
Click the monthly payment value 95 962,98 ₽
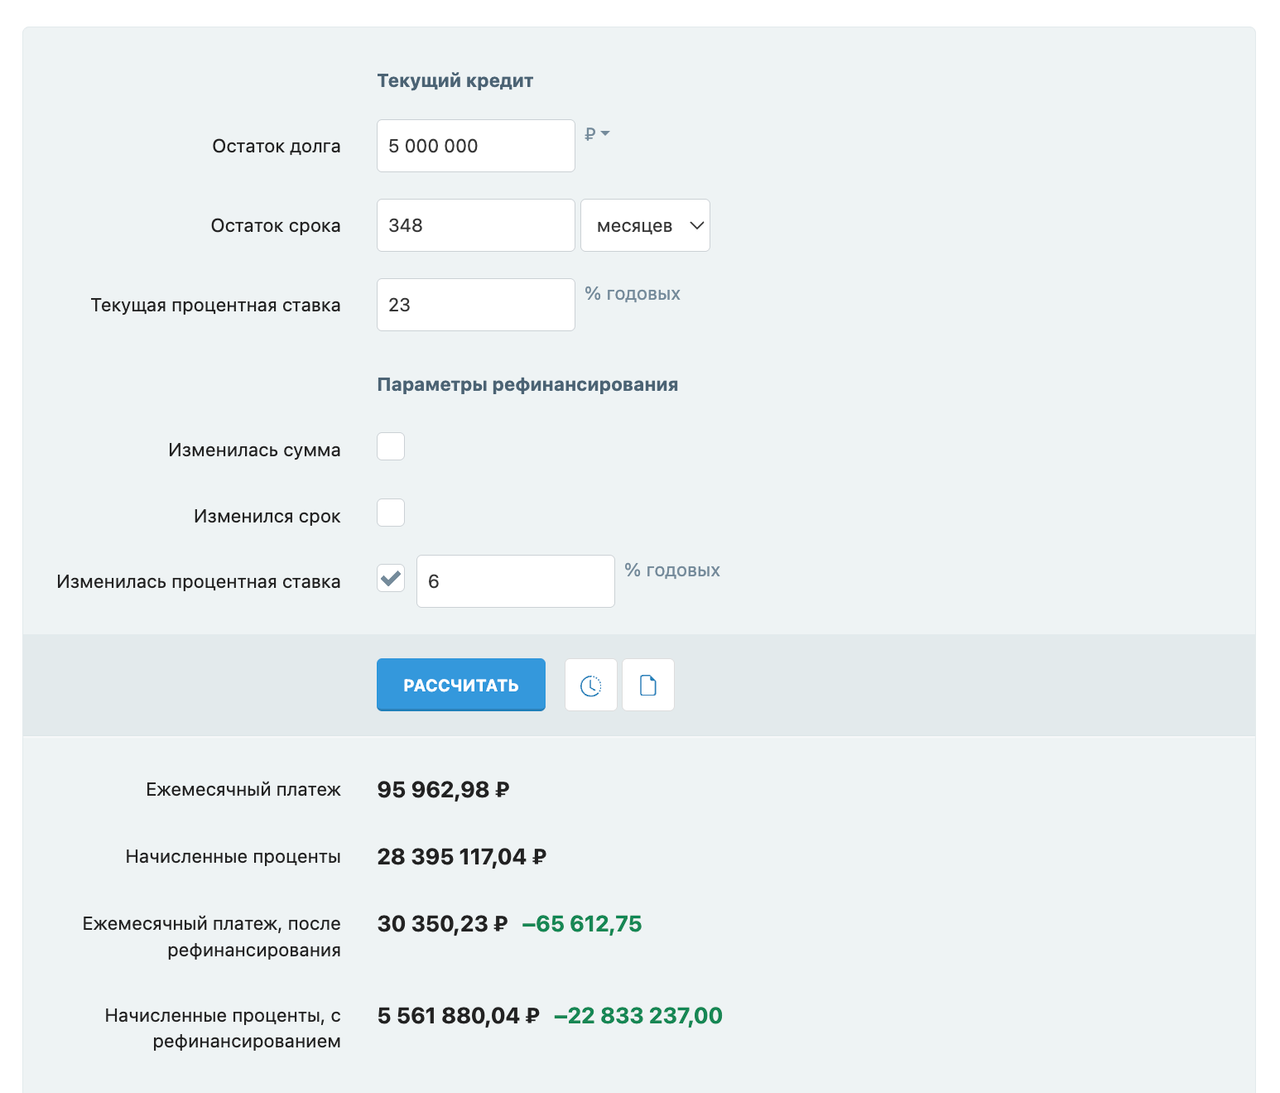click(x=443, y=789)
